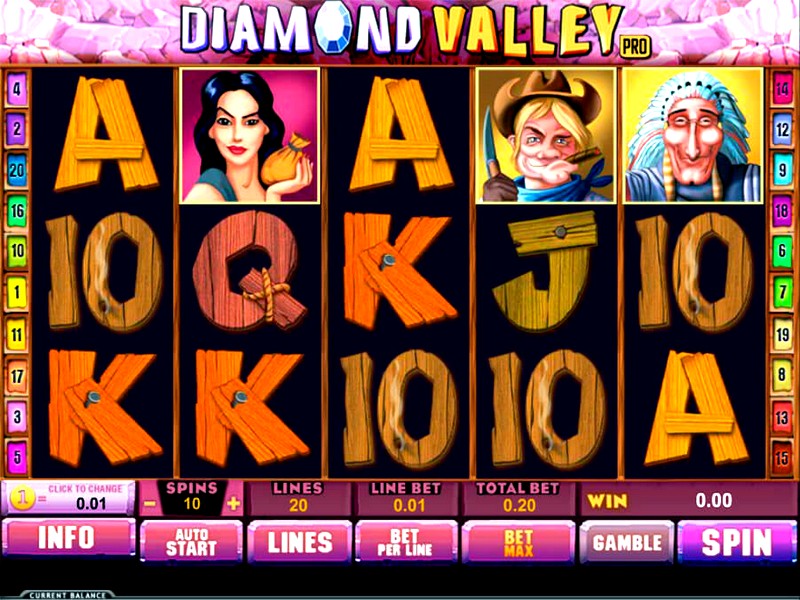Click the cowboy with cigar symbol
The height and width of the screenshot is (600, 800).
545,136
